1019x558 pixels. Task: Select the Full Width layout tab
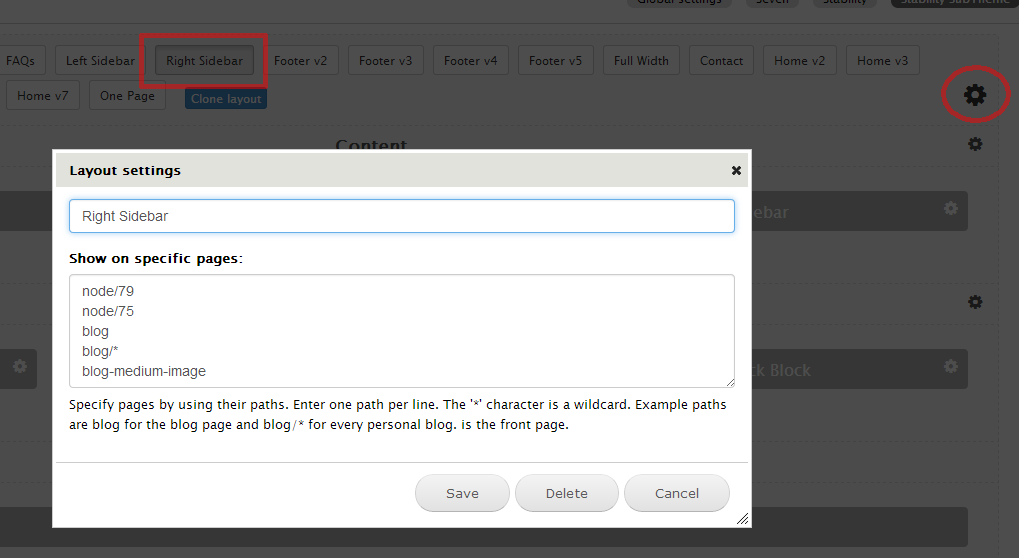click(641, 61)
